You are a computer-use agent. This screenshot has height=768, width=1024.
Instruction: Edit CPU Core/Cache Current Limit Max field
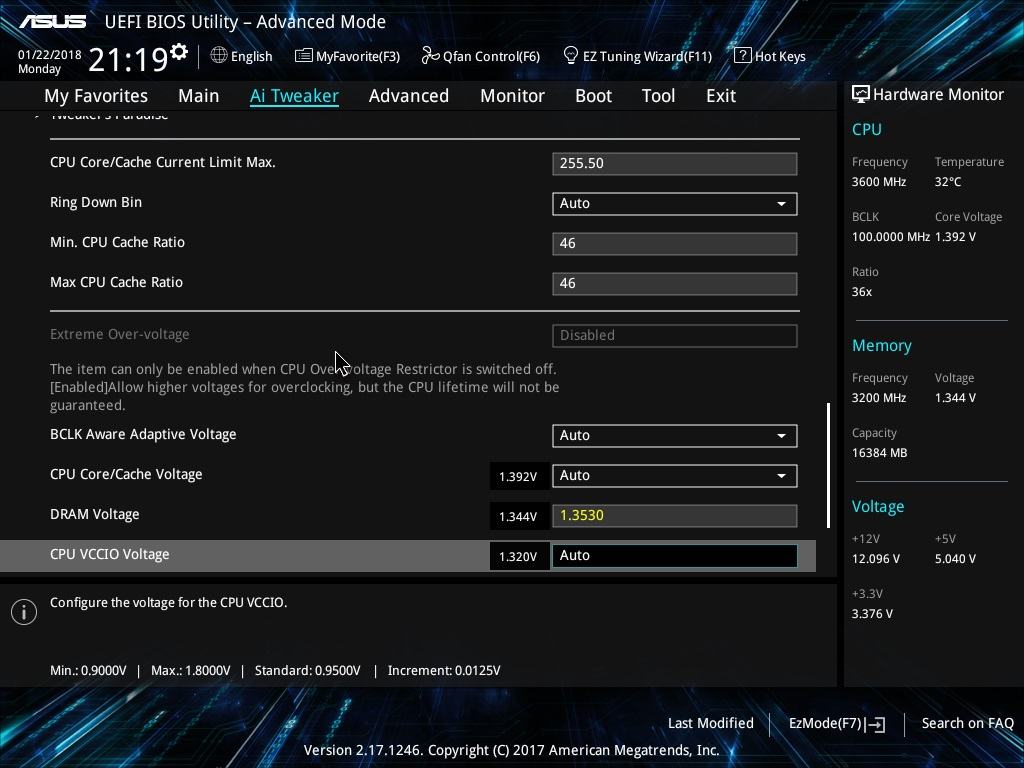click(x=675, y=163)
